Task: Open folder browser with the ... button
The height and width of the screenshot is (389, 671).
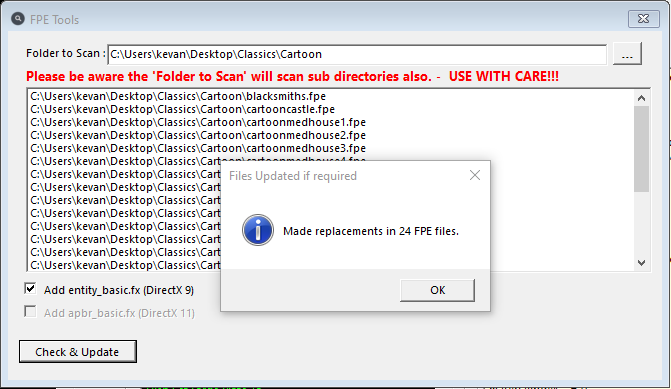Action: tap(627, 54)
